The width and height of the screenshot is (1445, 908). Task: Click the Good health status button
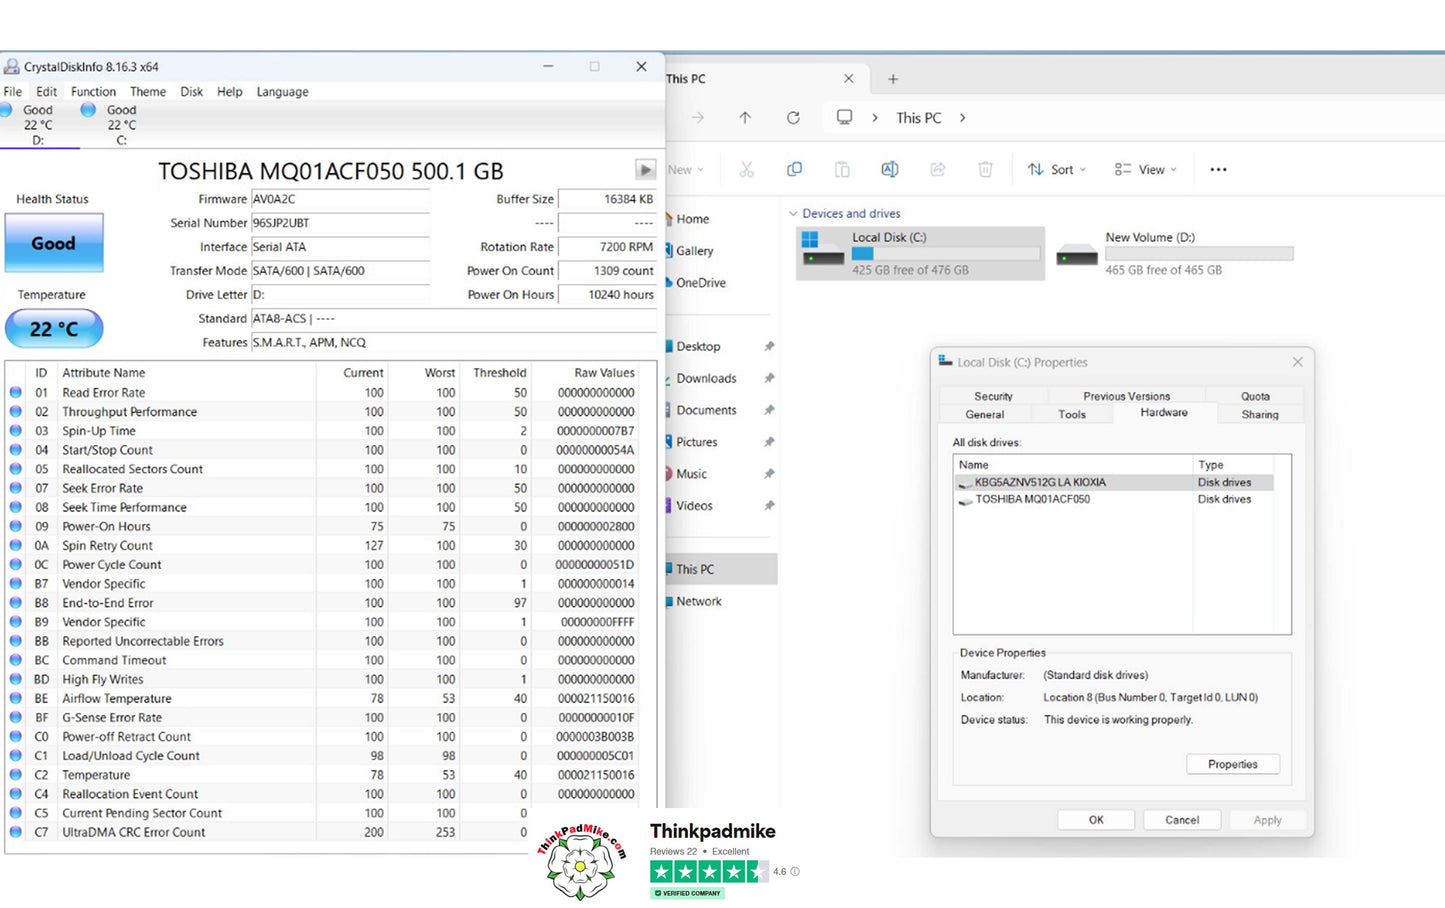[x=54, y=243]
